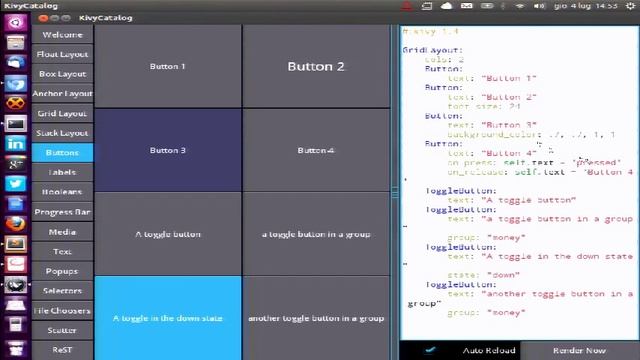Click Render Now
Screen dimensions: 640x360
pos(580,350)
